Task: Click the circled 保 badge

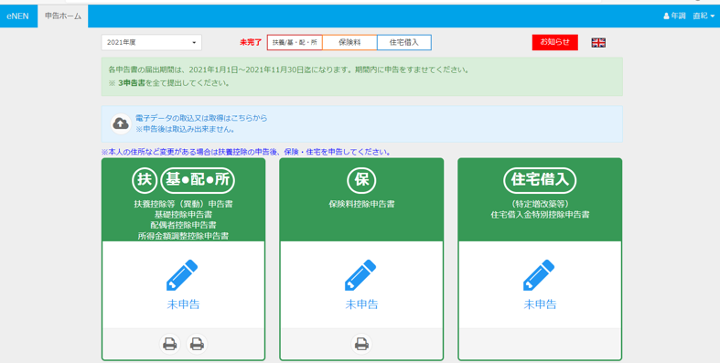Action: pyautogui.click(x=361, y=180)
